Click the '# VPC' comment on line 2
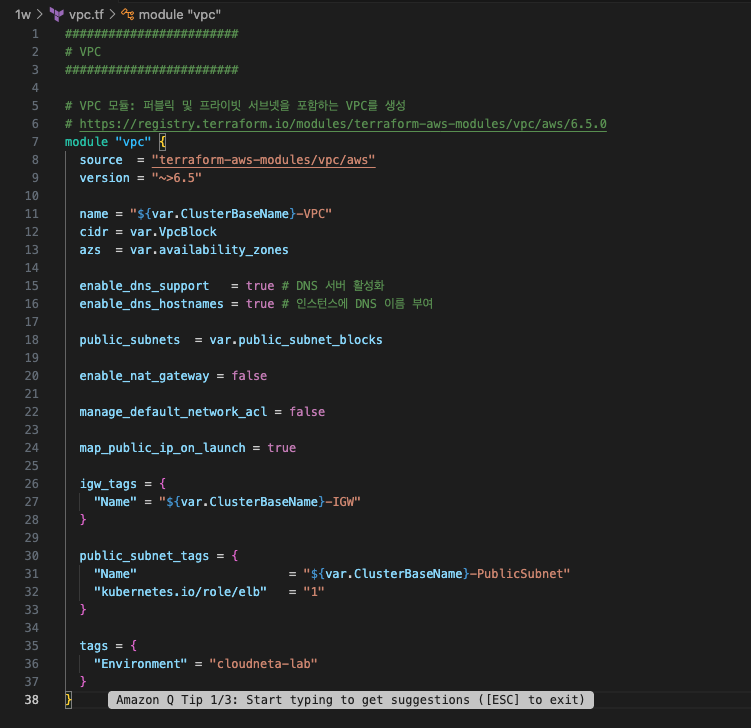 (83, 52)
